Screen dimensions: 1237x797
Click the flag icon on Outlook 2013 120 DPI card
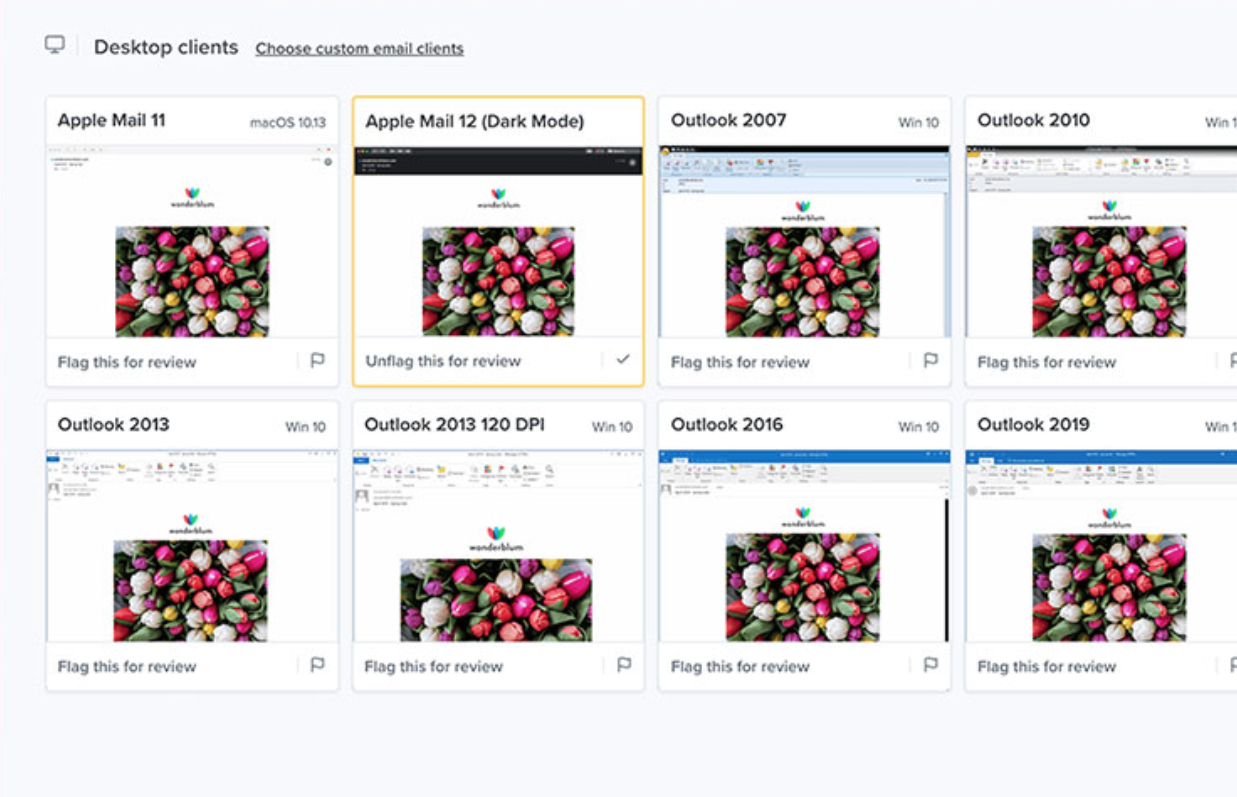tap(624, 663)
